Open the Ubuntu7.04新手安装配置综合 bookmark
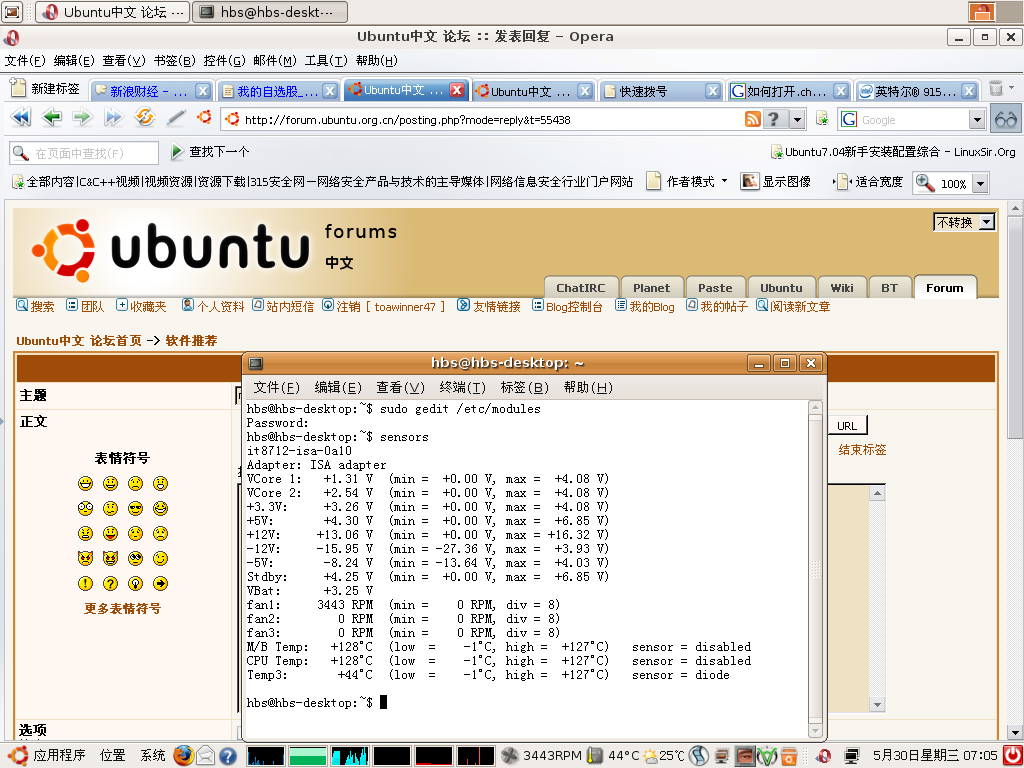Viewport: 1024px width, 768px height. tap(893, 152)
